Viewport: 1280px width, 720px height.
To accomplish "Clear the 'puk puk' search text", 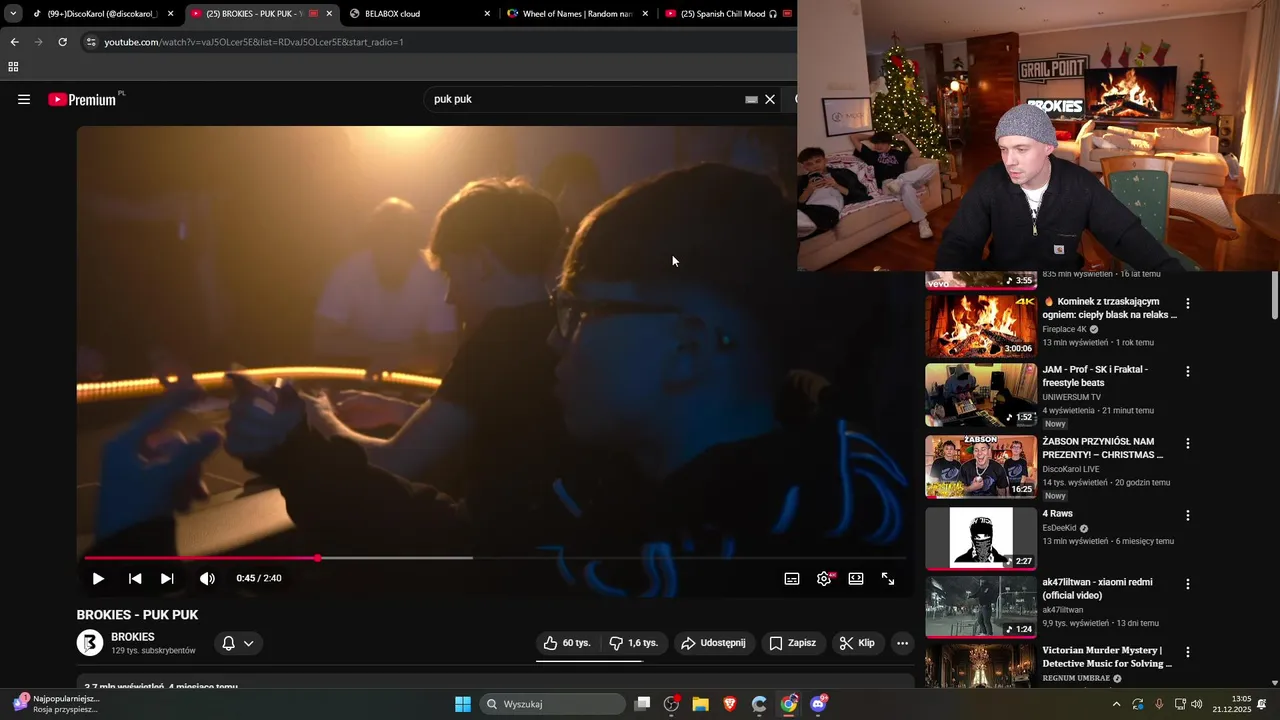I will (770, 99).
